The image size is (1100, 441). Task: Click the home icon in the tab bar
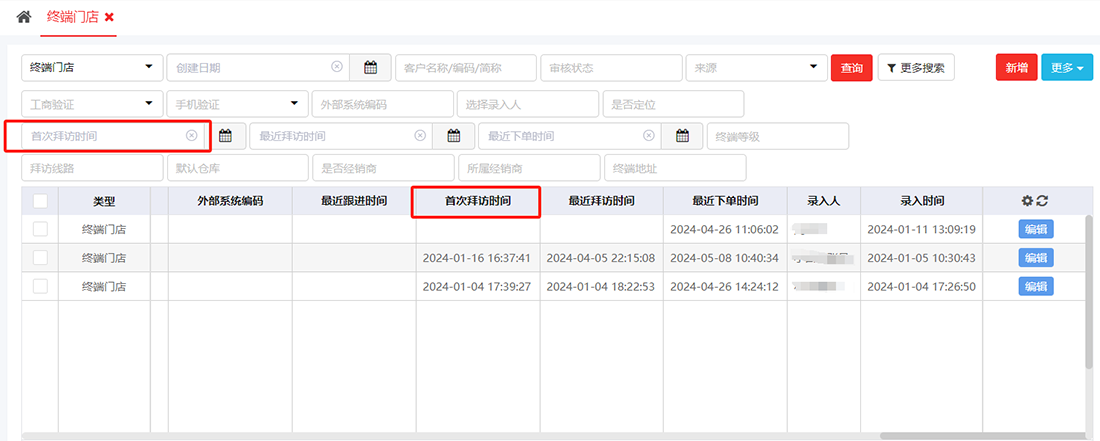pos(24,17)
